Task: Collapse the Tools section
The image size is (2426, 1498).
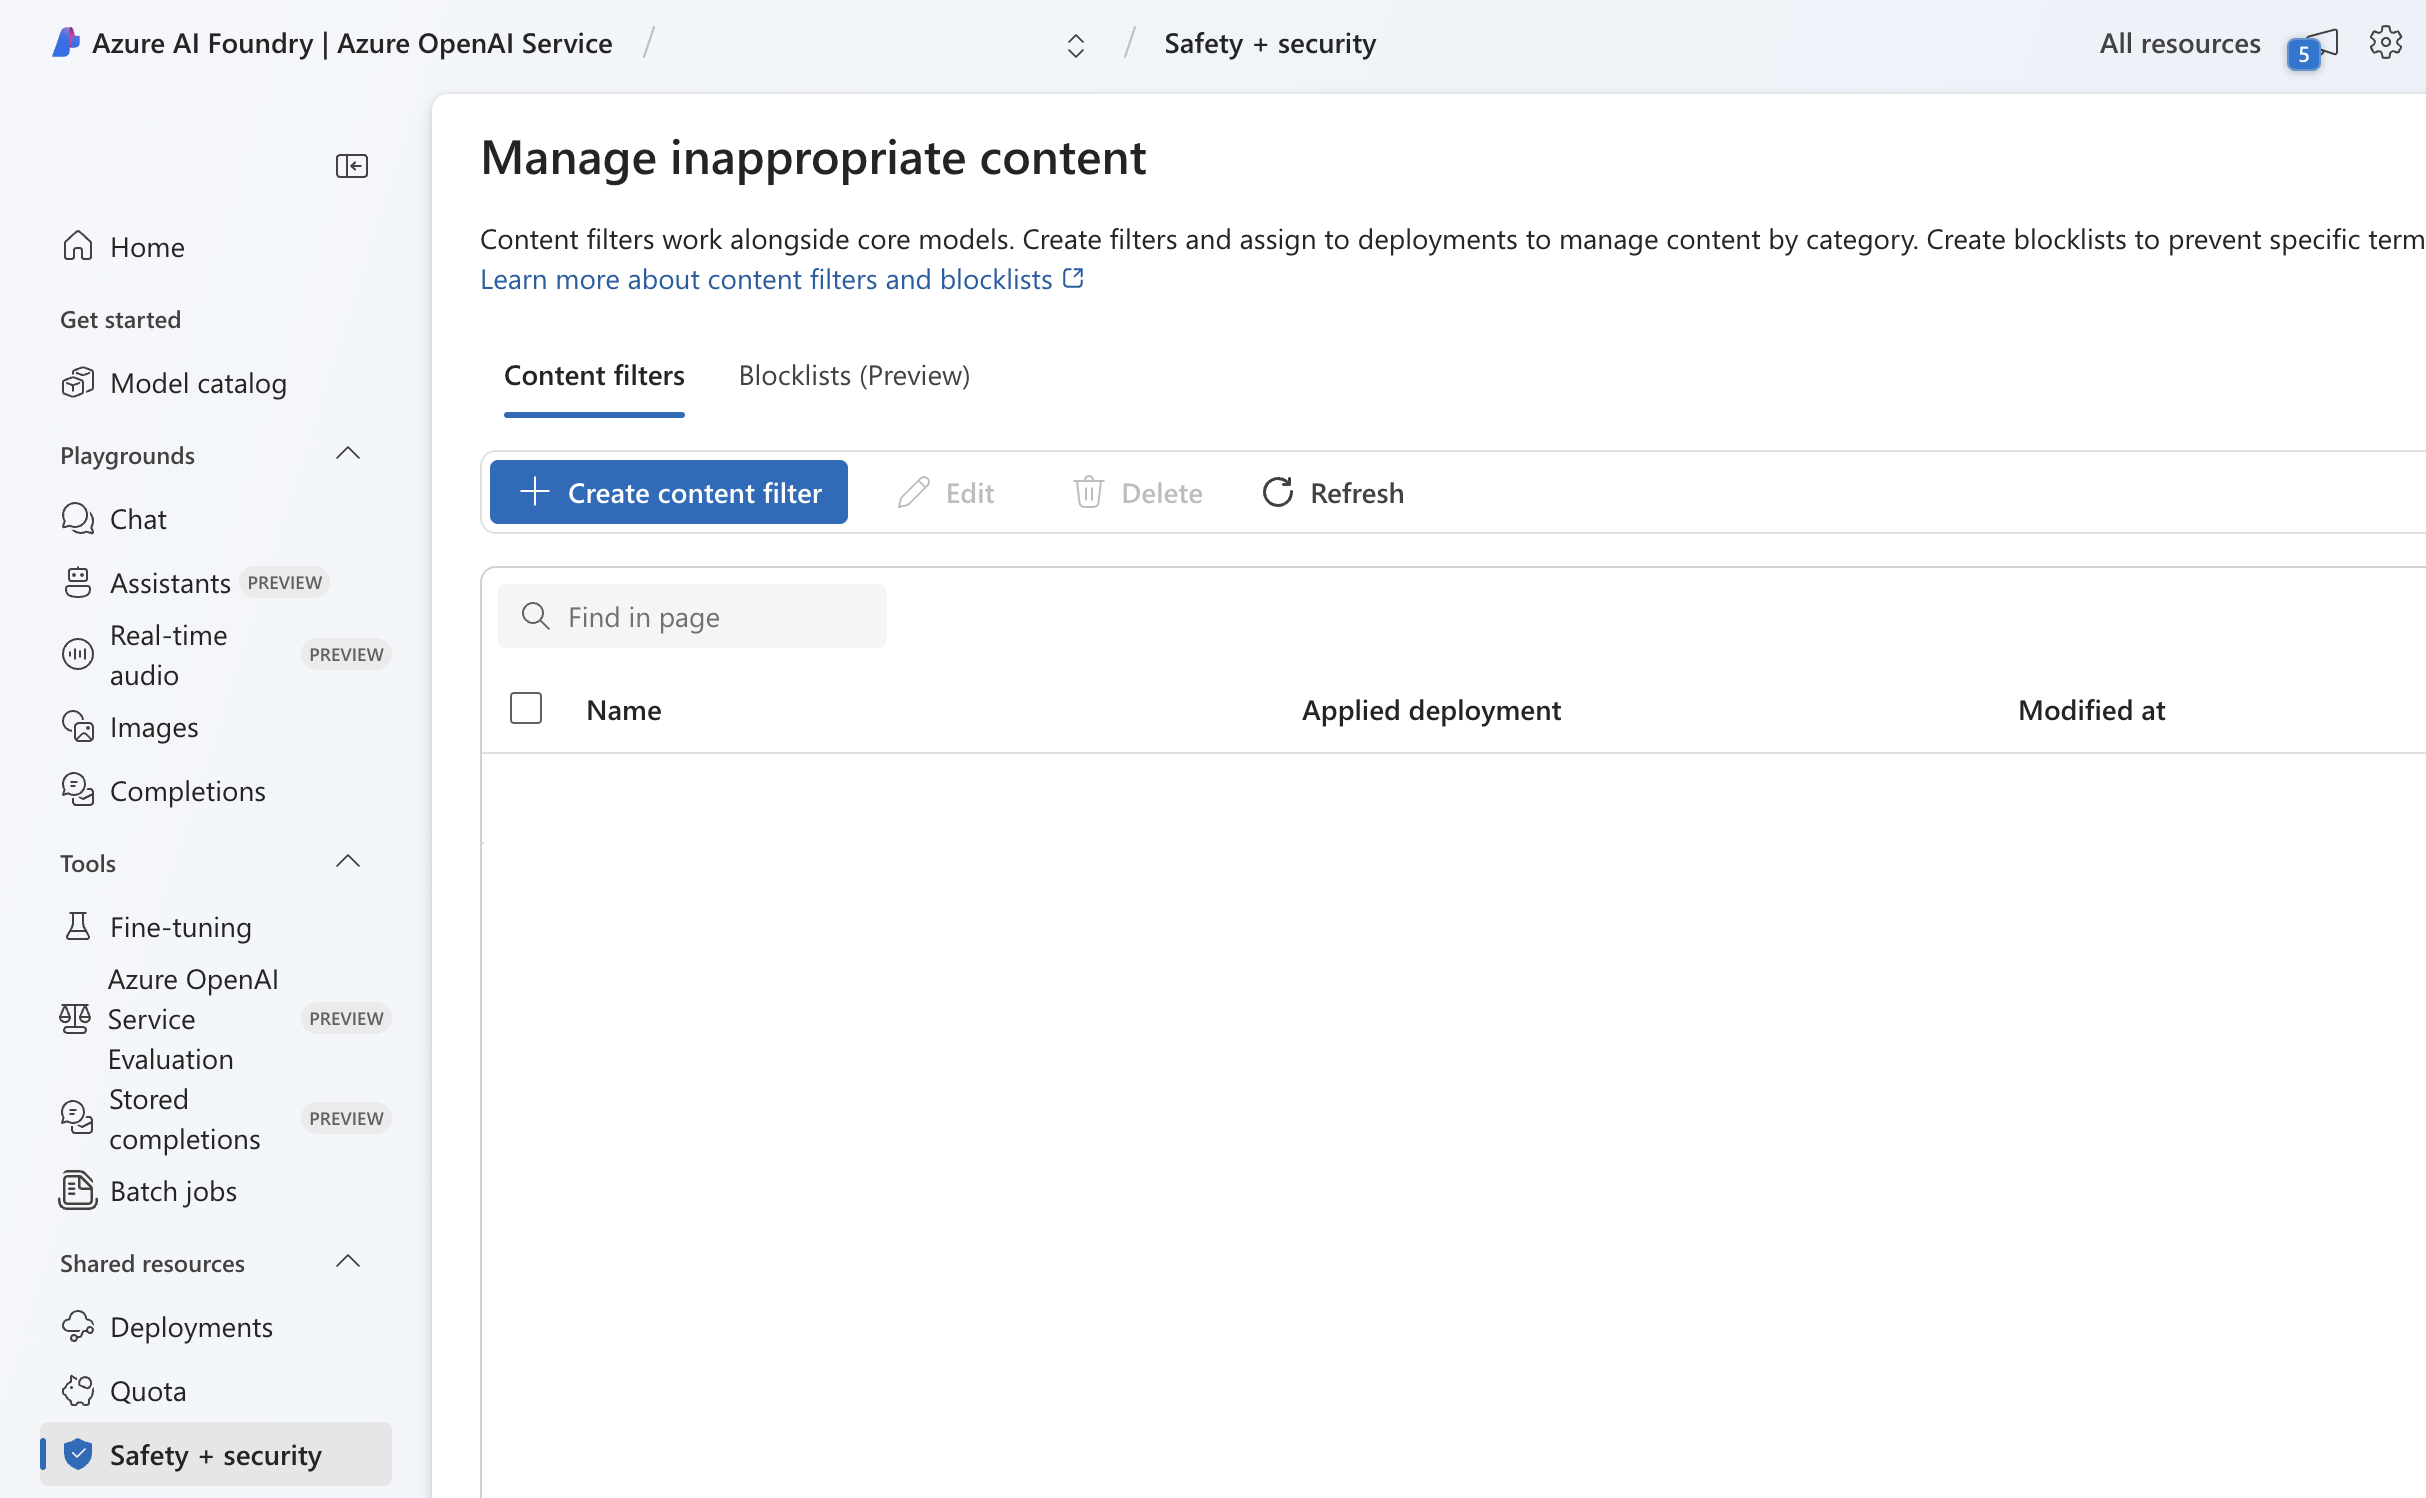Action: tap(347, 860)
